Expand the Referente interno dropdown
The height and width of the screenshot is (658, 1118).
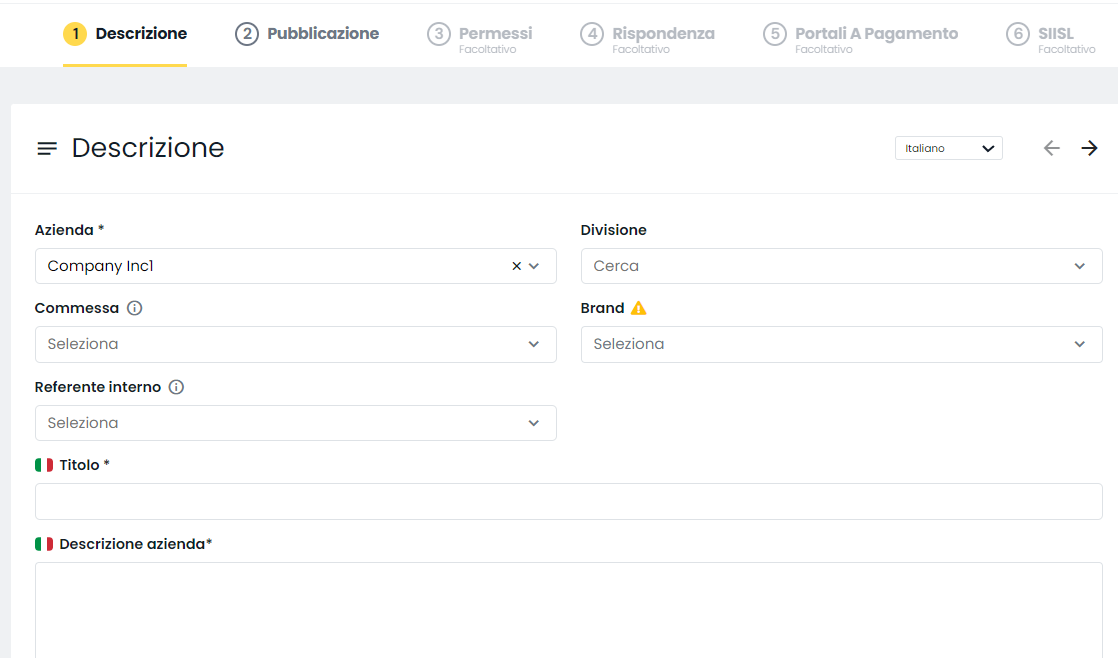295,423
